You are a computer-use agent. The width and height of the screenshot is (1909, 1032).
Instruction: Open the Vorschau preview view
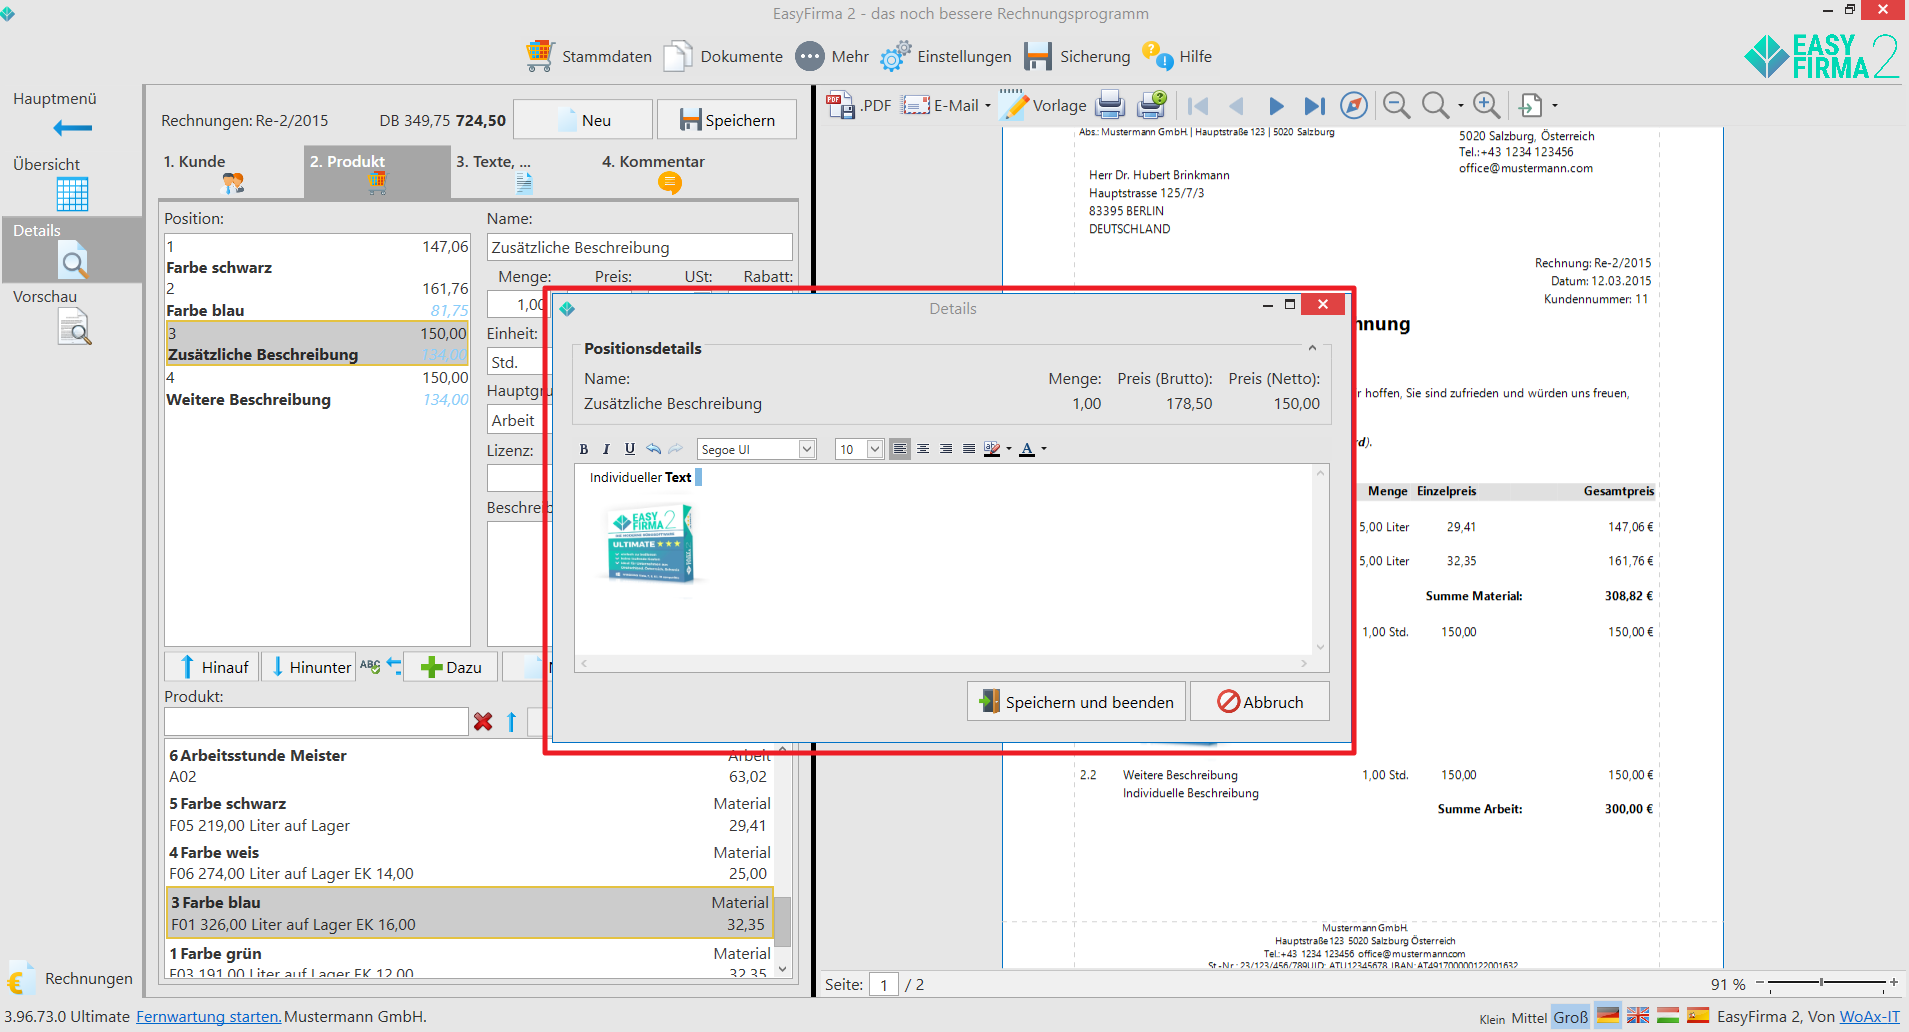click(x=71, y=316)
